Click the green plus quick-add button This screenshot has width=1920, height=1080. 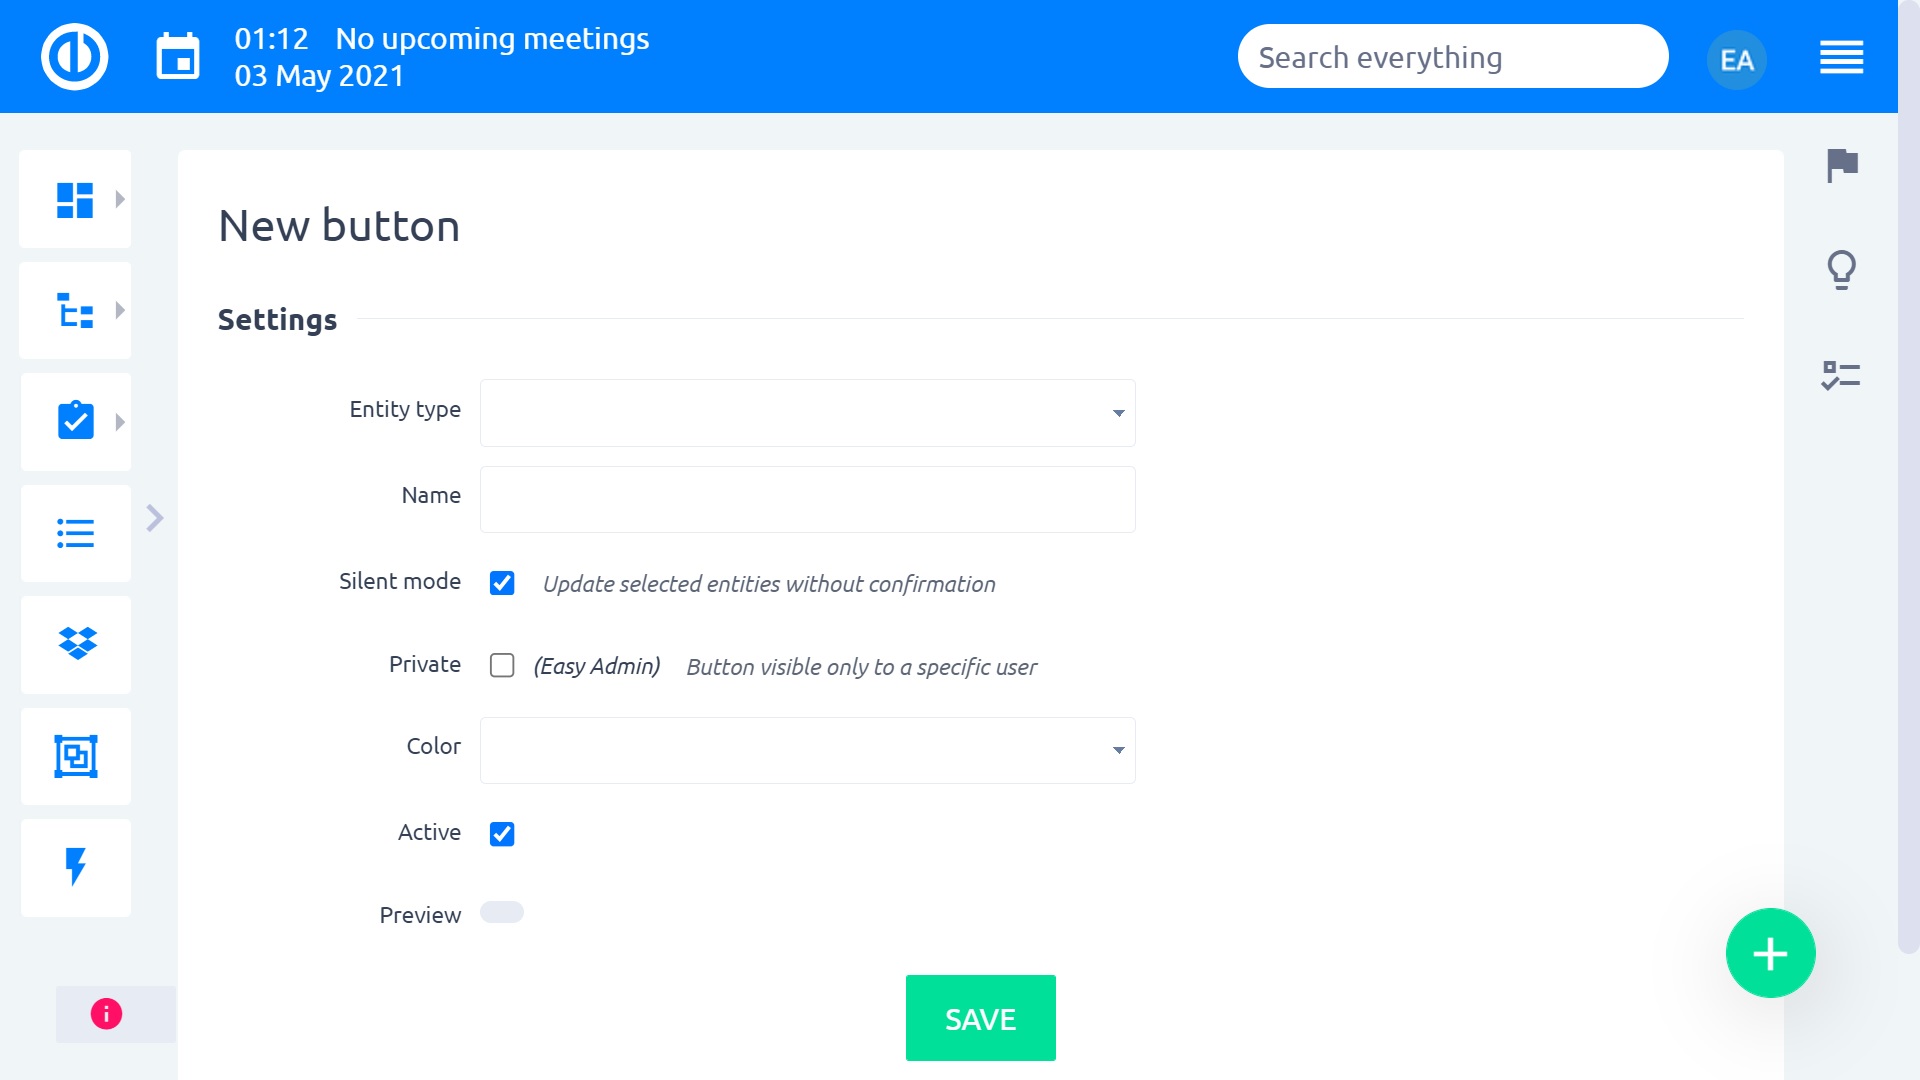[x=1770, y=953]
